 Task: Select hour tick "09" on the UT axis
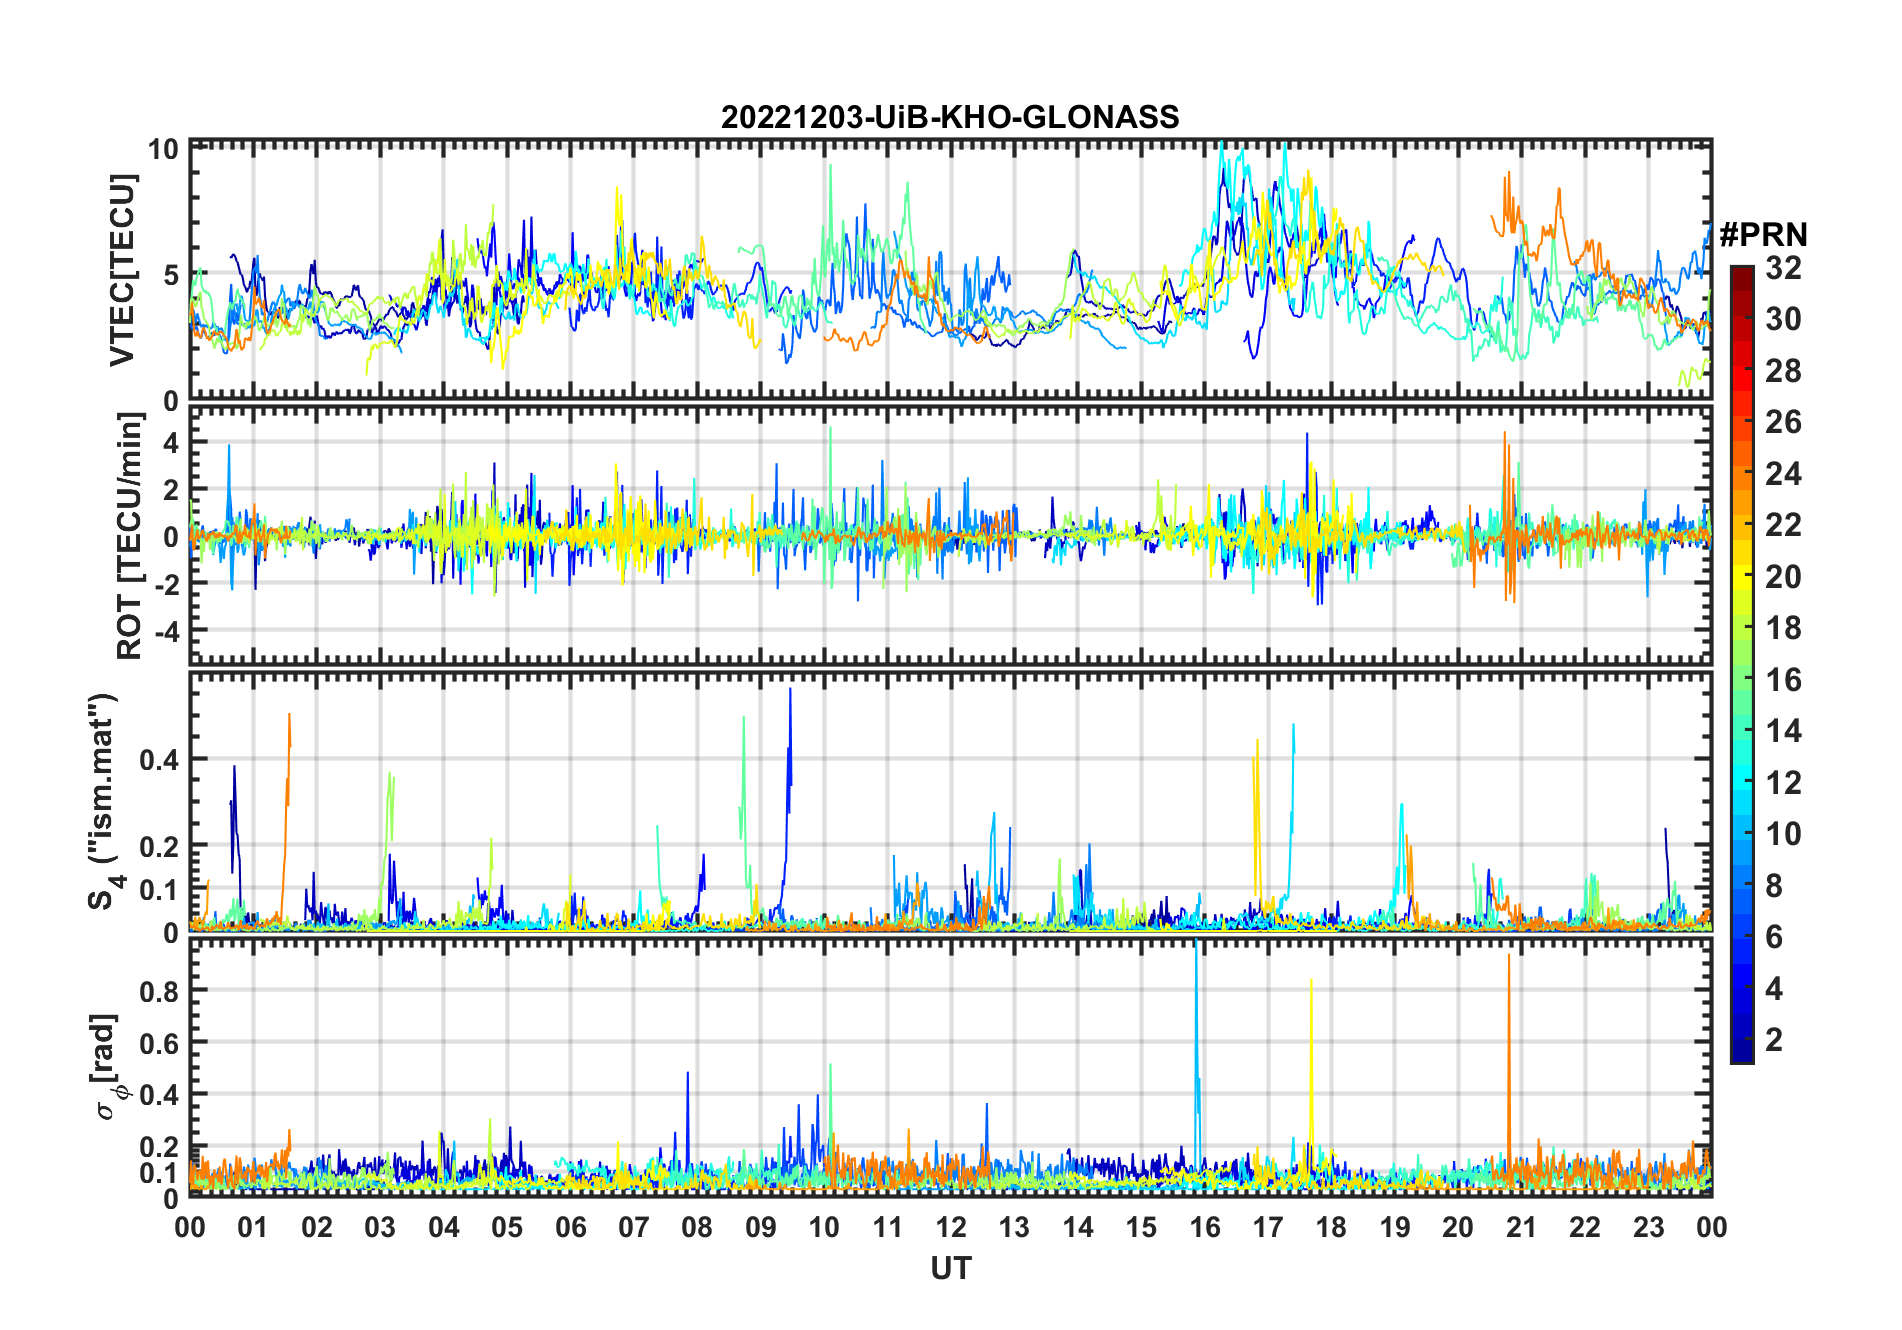[x=761, y=1227]
